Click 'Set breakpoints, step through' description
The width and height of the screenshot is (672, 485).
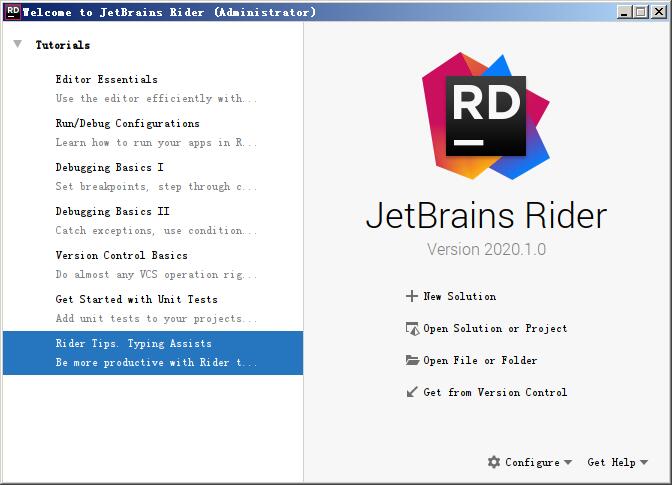(156, 186)
